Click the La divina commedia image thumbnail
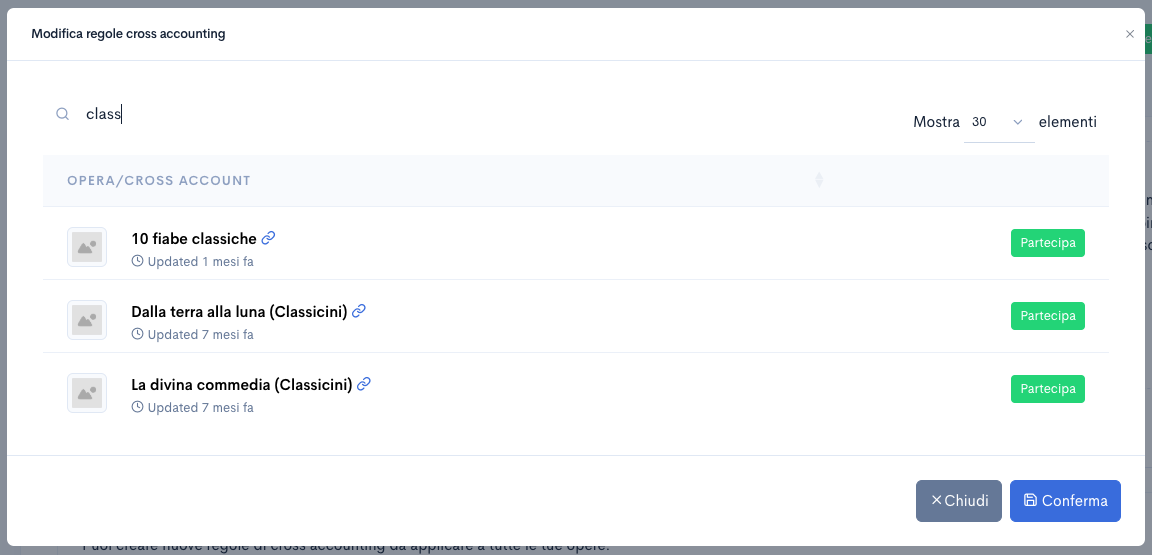 pos(87,393)
